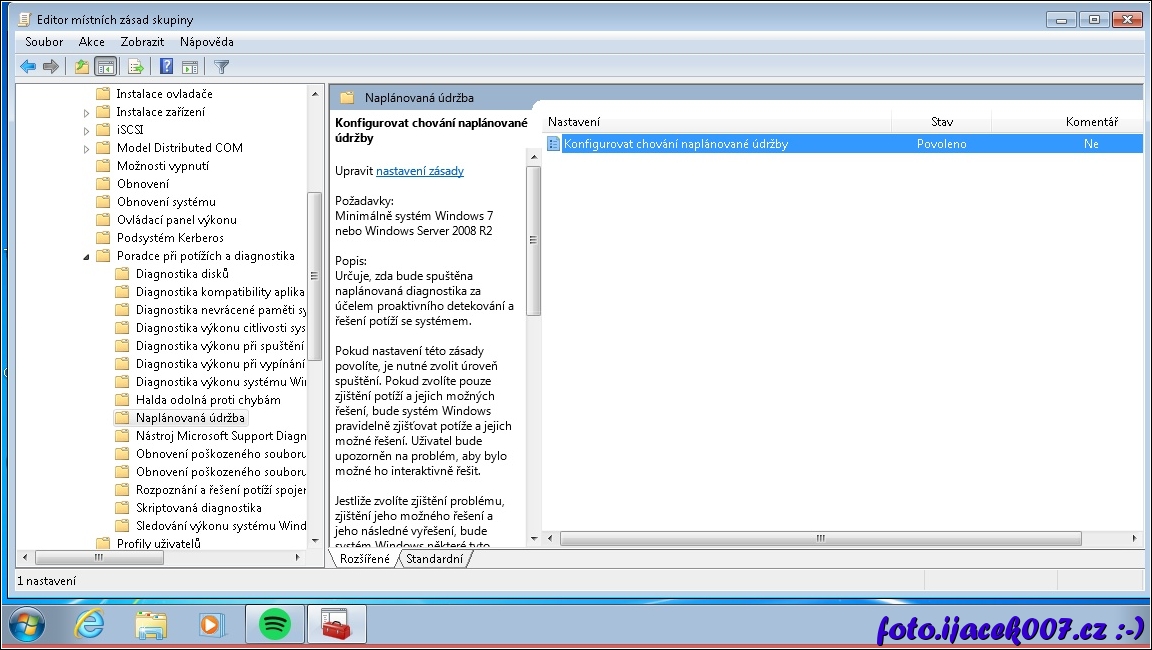Open the Spotify taskbar icon
The image size is (1152, 650).
275,624
